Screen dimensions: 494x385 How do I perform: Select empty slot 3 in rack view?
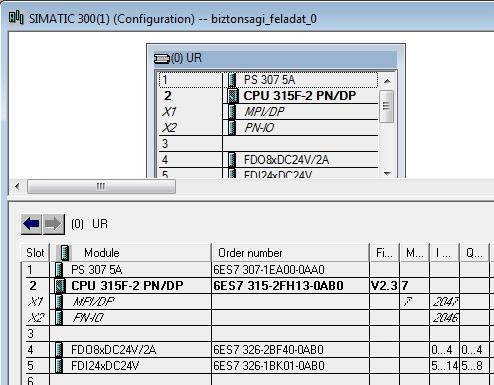pos(269,144)
